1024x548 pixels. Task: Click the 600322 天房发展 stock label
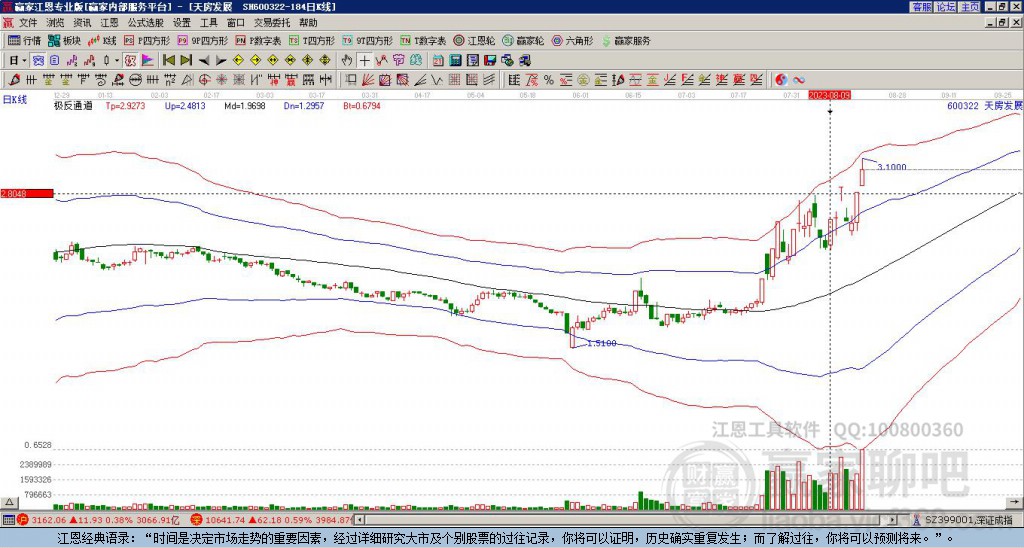[985, 105]
